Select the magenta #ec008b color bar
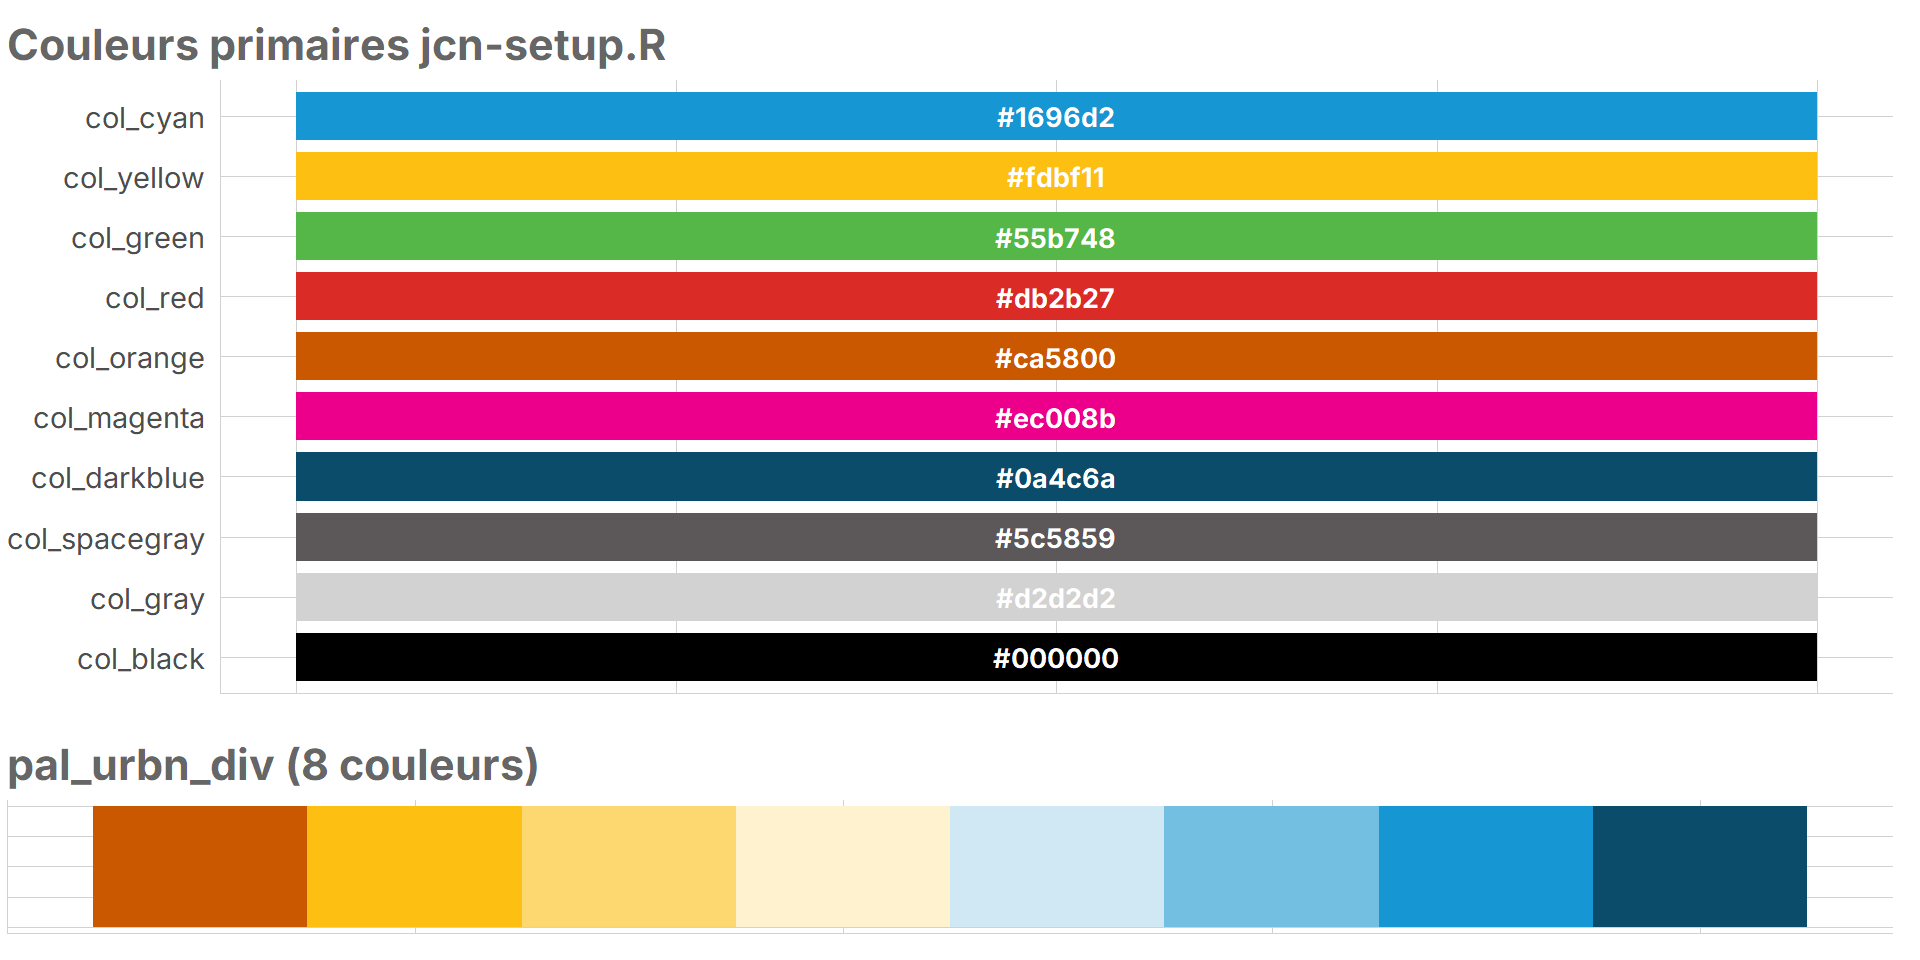1920x960 pixels. click(x=1056, y=416)
